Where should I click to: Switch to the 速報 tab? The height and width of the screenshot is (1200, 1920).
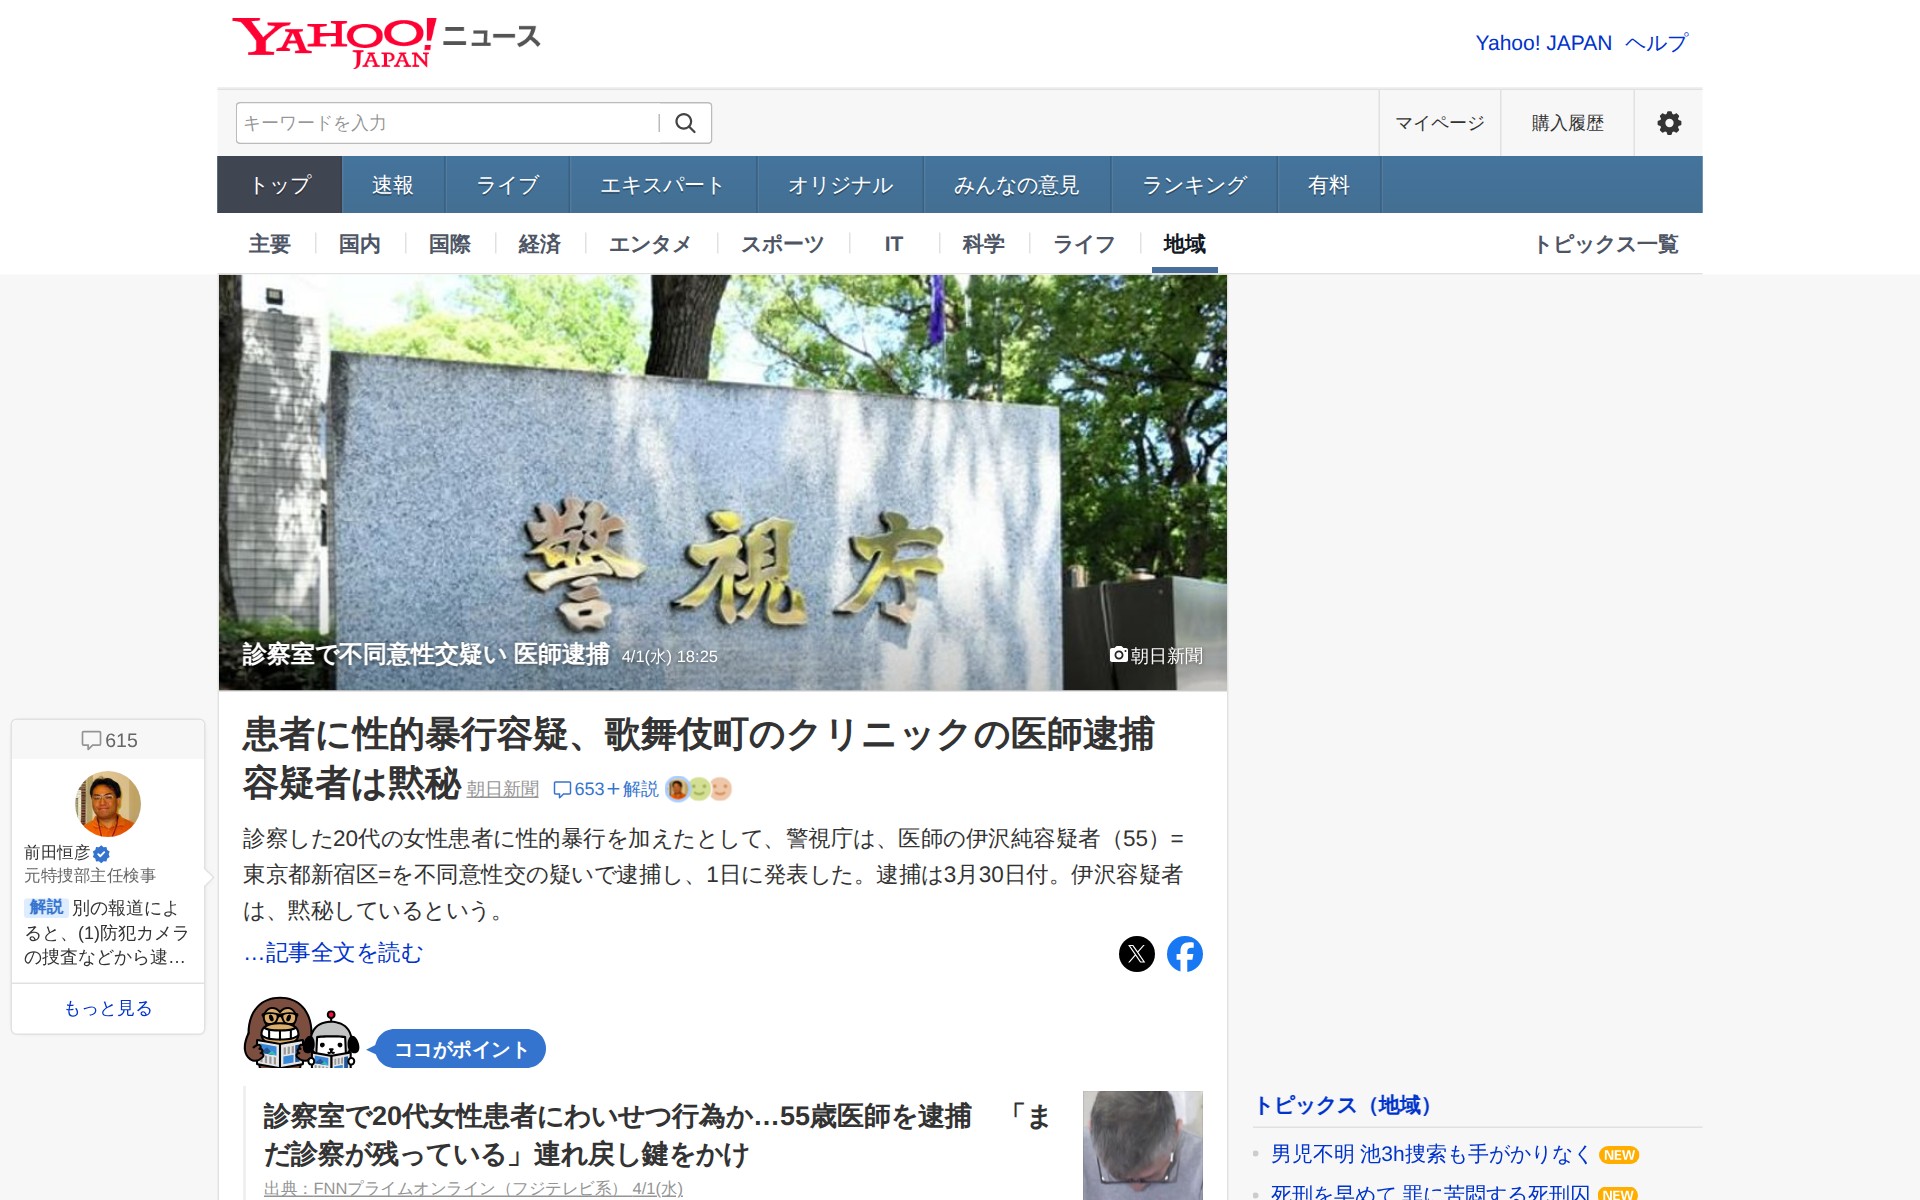[392, 185]
